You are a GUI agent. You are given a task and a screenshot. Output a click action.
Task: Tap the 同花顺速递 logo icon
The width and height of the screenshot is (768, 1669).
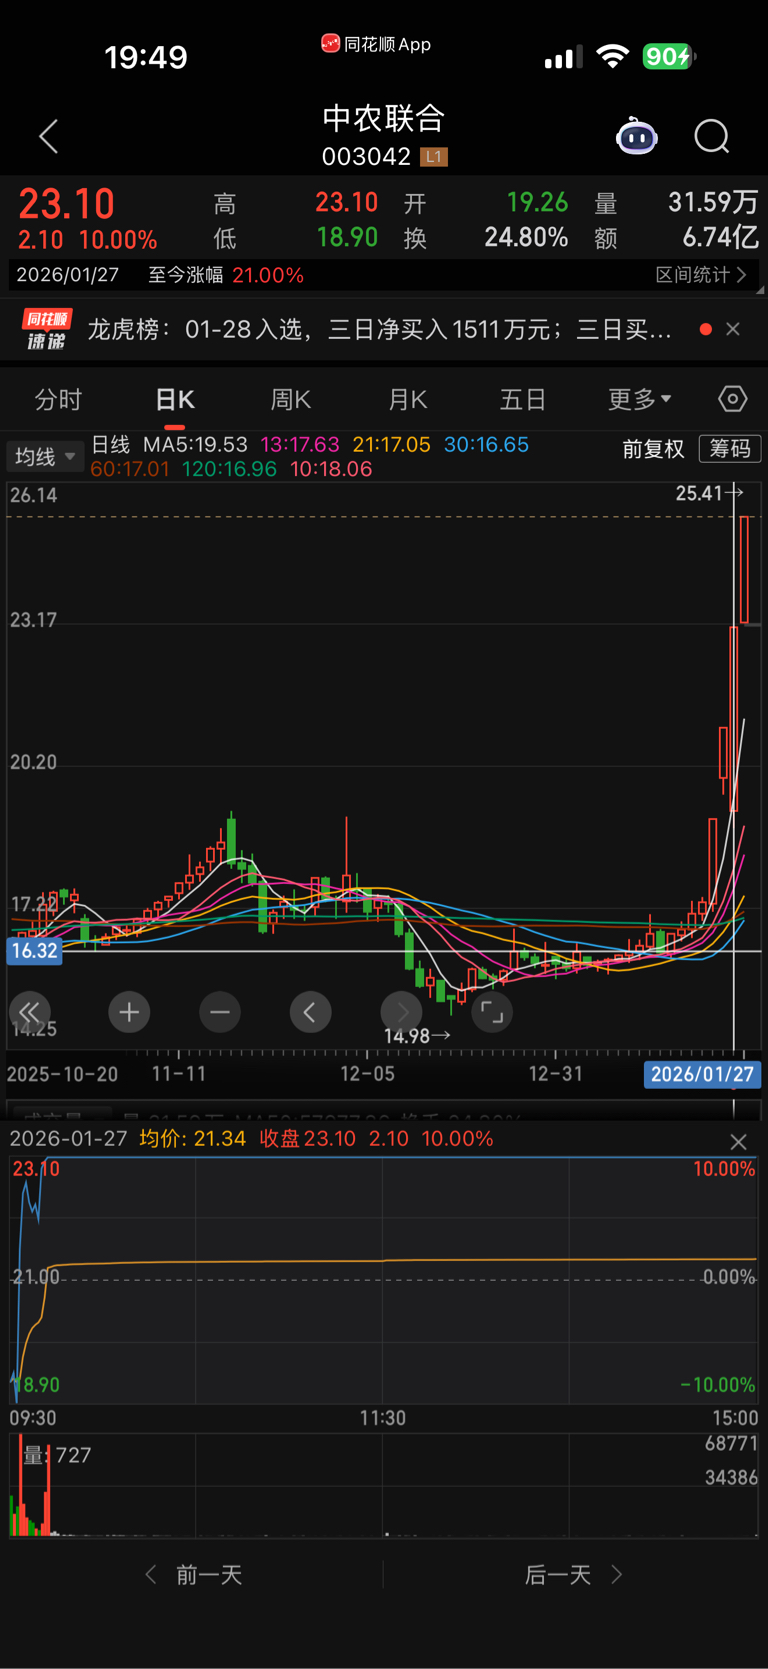coord(47,329)
